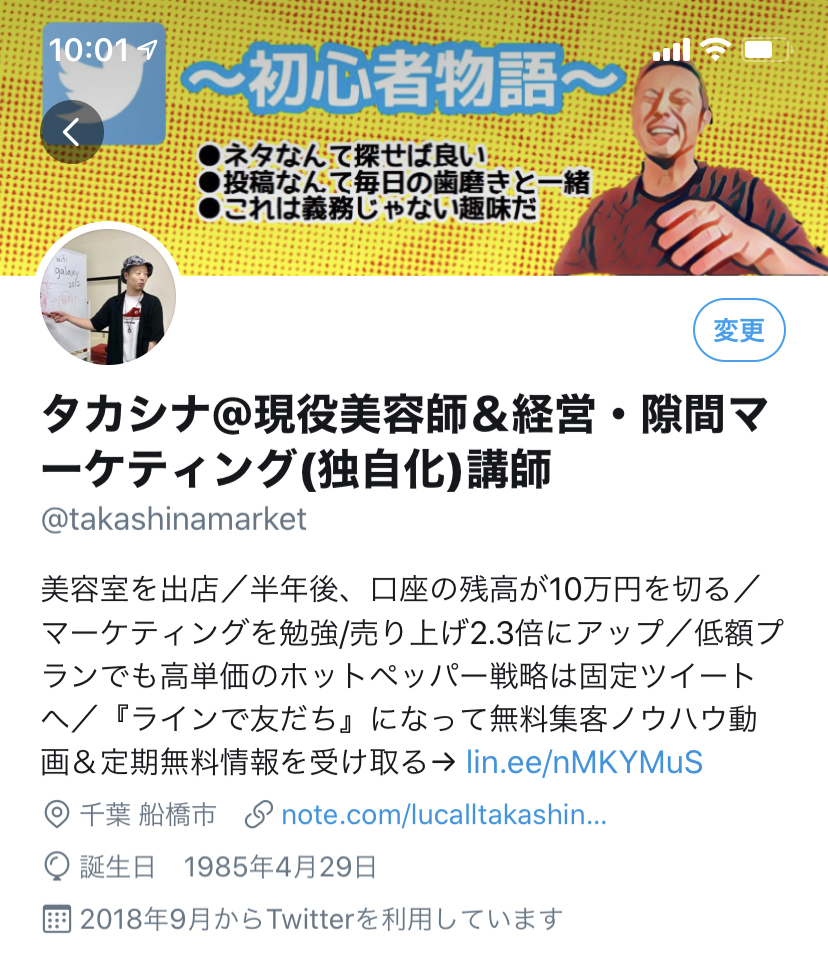Open the header banner with cartoon man
The image size is (828, 961).
(x=414, y=138)
